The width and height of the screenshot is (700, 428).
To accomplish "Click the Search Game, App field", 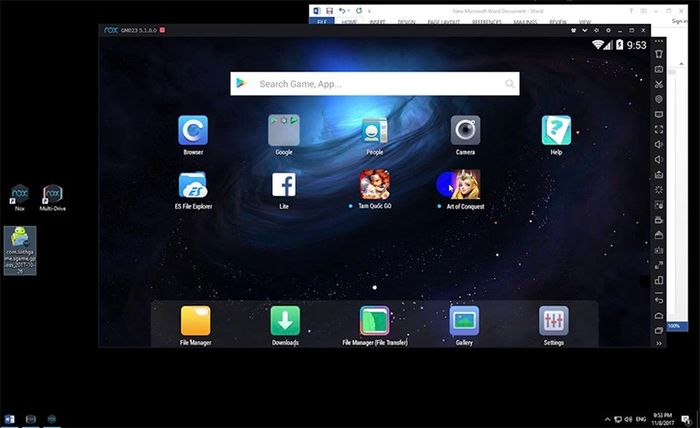I will pyautogui.click(x=375, y=84).
